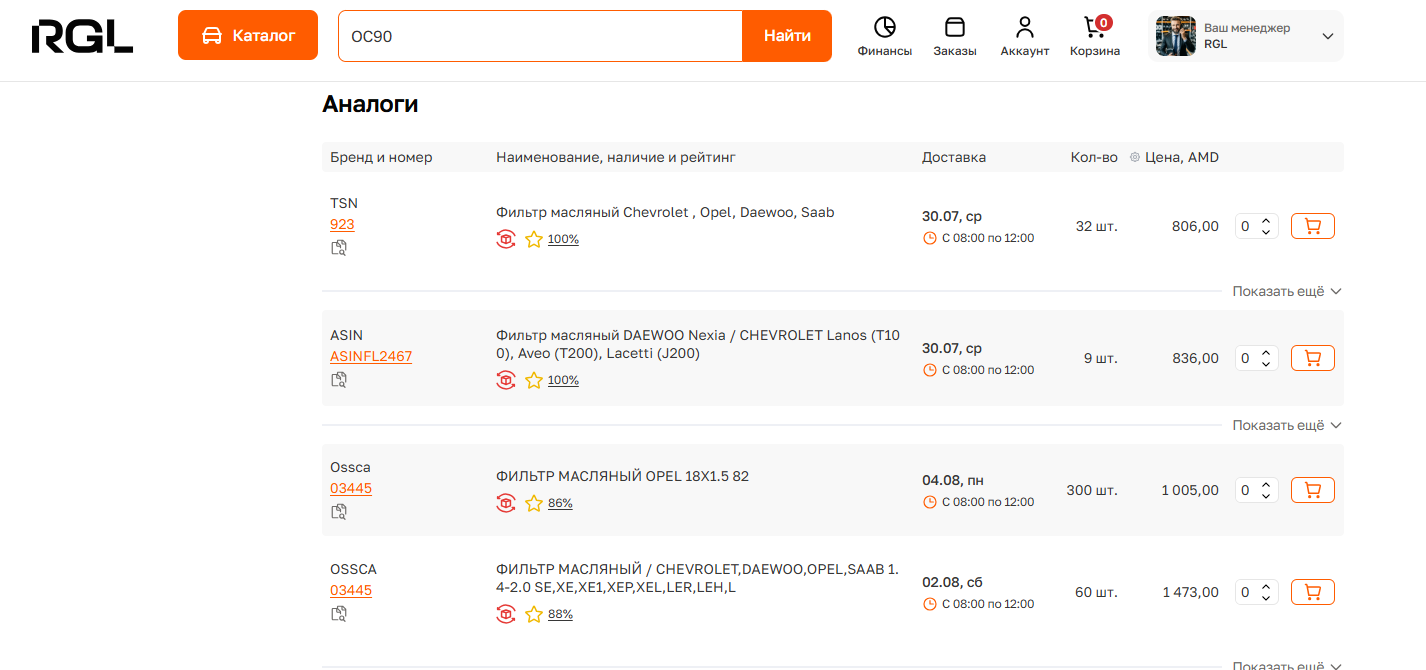Click the Кол-во column header

point(1094,157)
